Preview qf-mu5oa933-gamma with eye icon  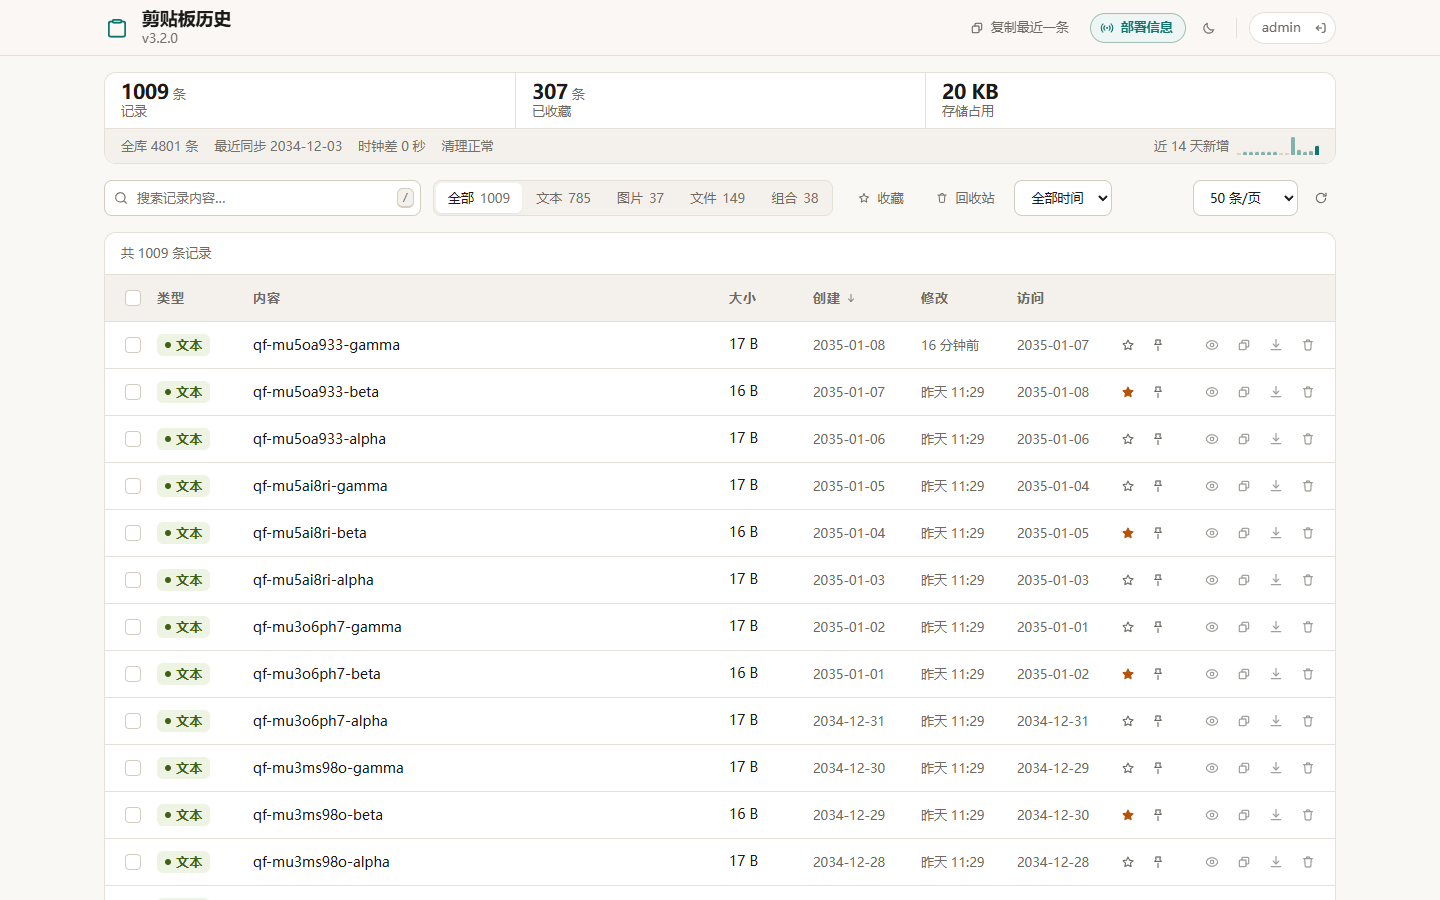(x=1212, y=345)
